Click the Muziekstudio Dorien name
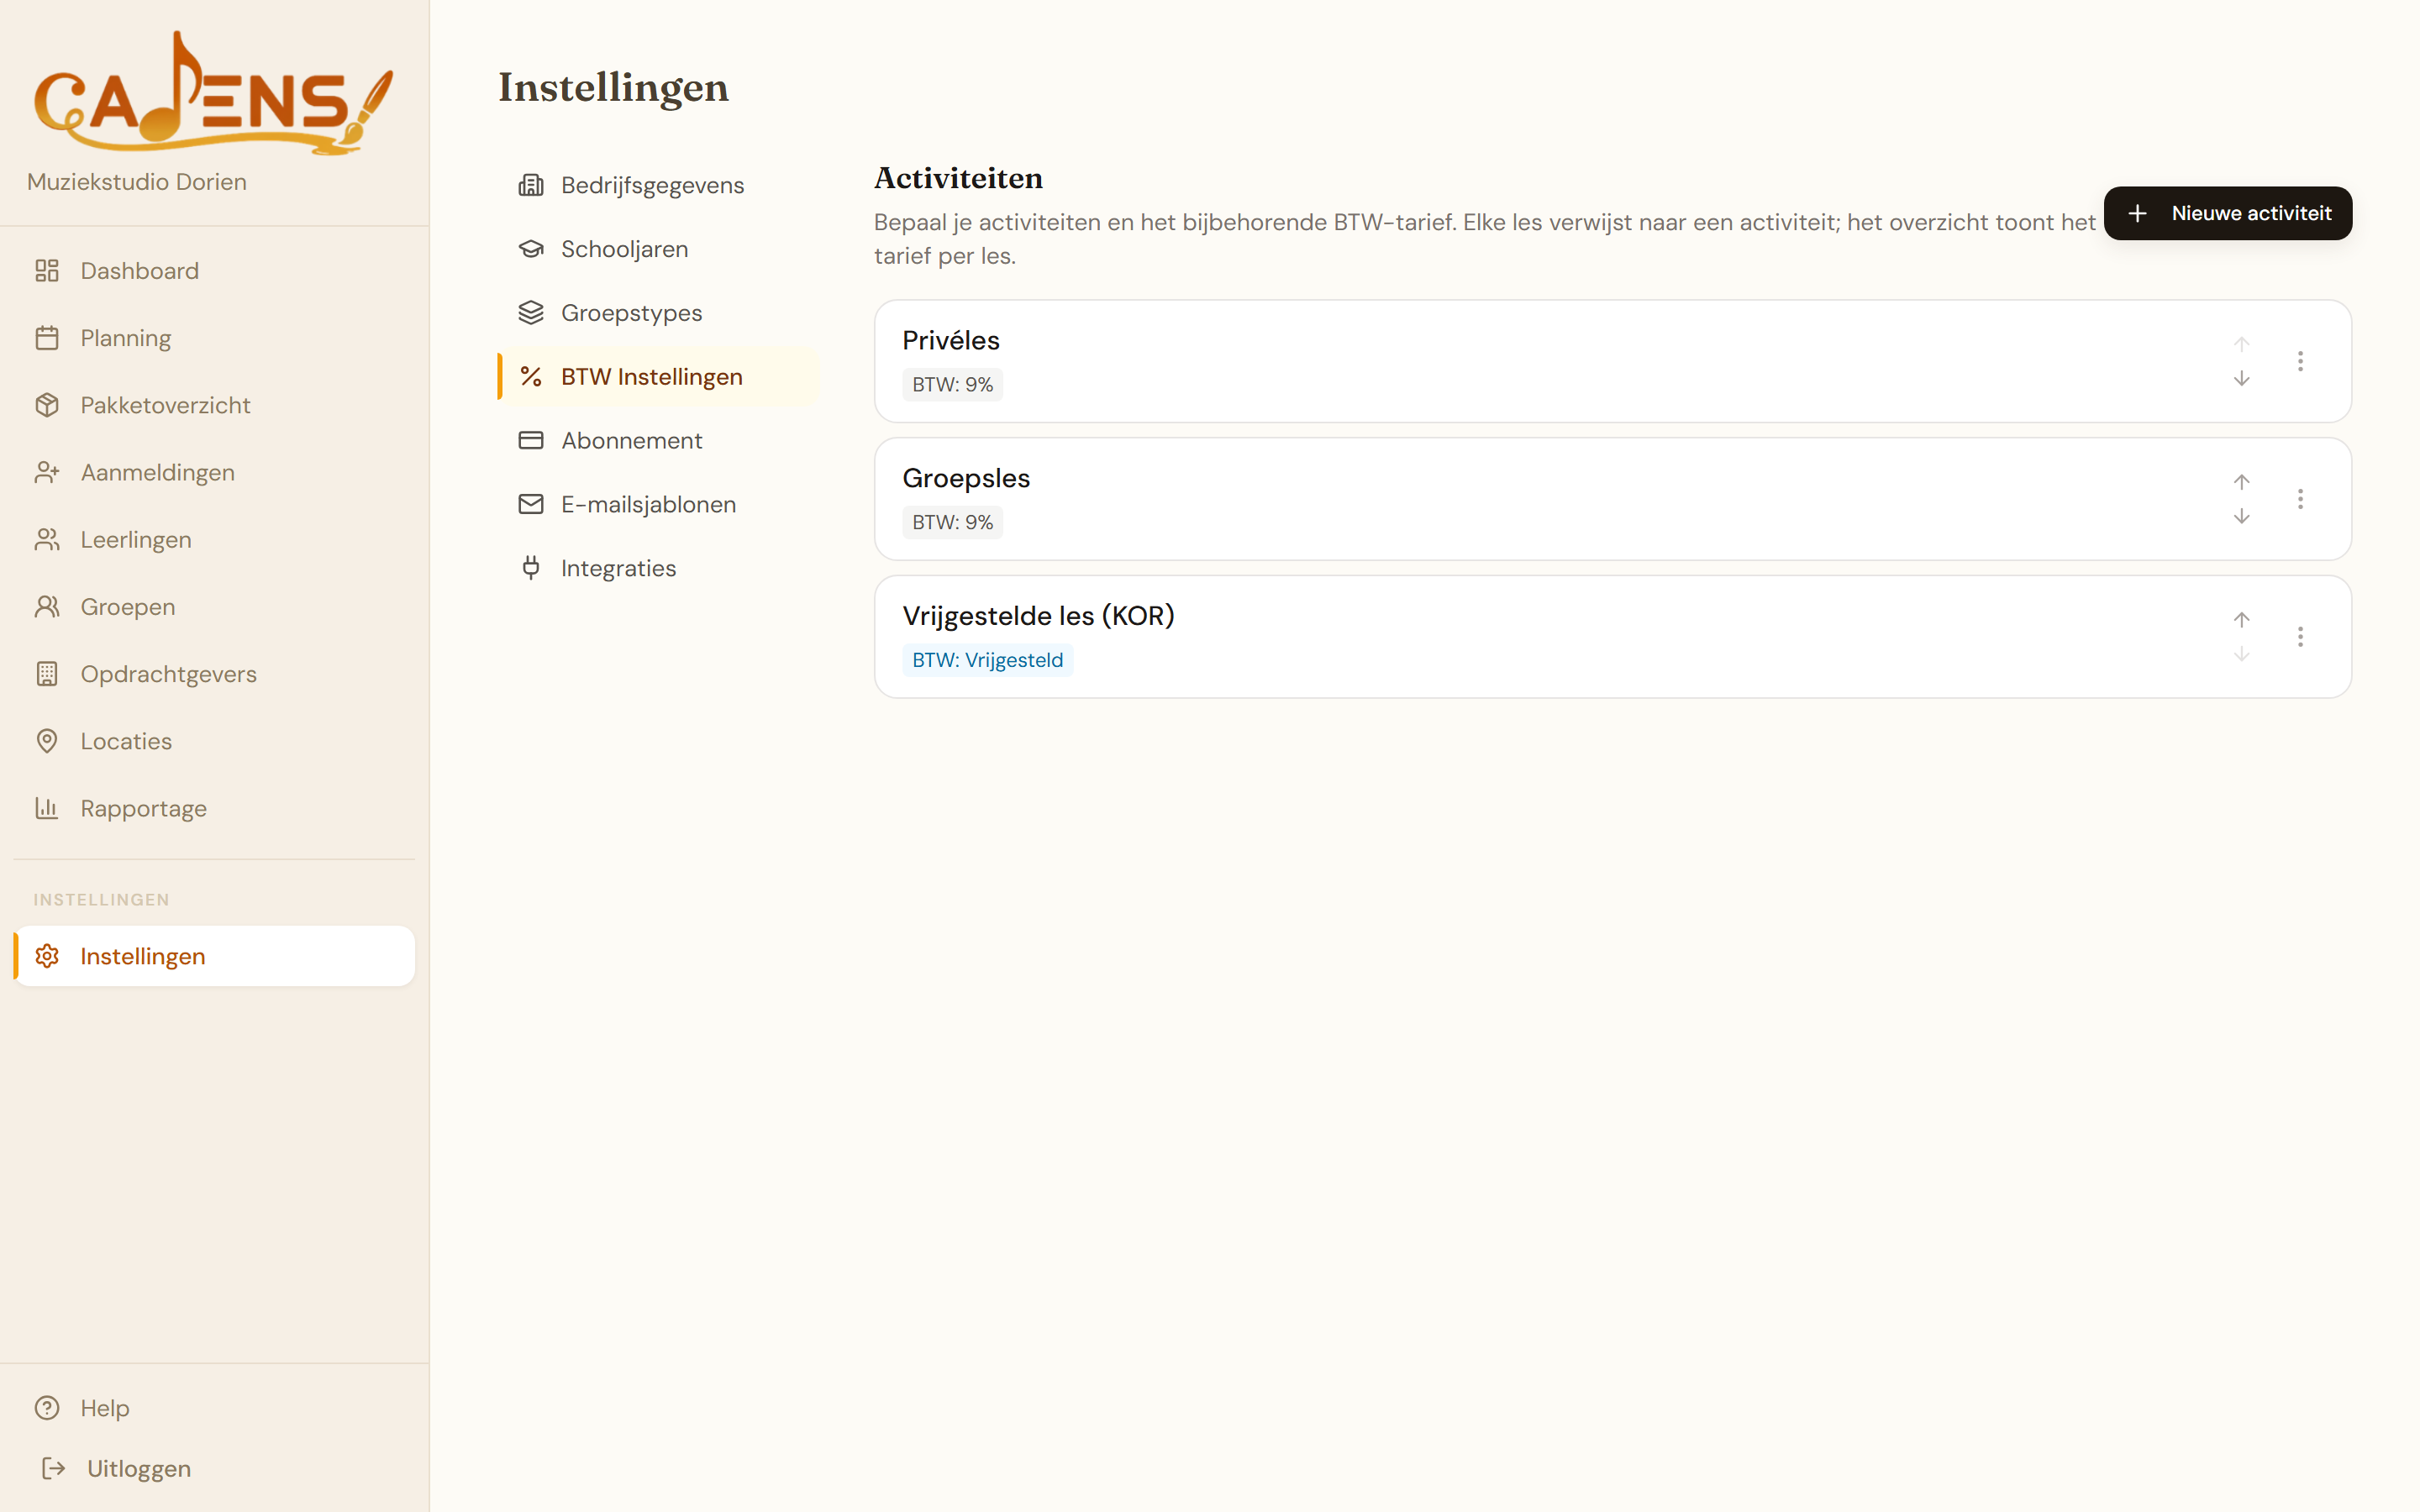The height and width of the screenshot is (1512, 2420). (x=137, y=182)
